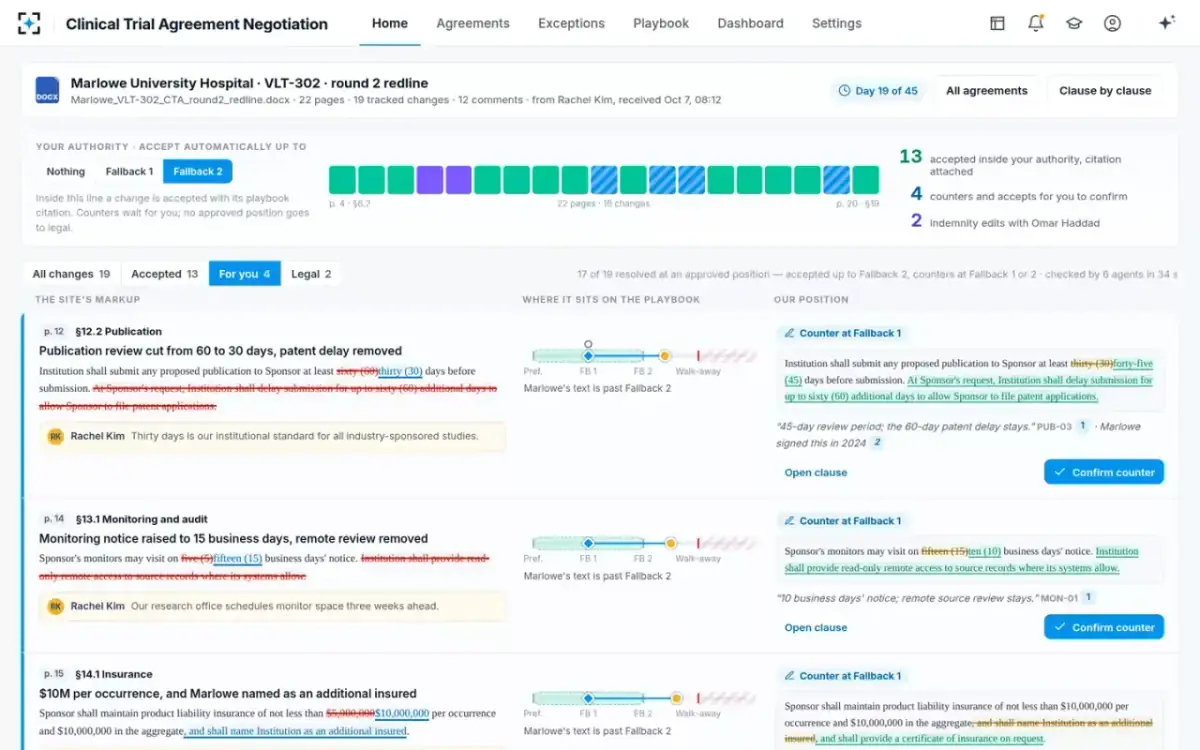The image size is (1200, 750).
Task: Click the orange marker on §13.1 playbook slider
Action: pos(670,543)
